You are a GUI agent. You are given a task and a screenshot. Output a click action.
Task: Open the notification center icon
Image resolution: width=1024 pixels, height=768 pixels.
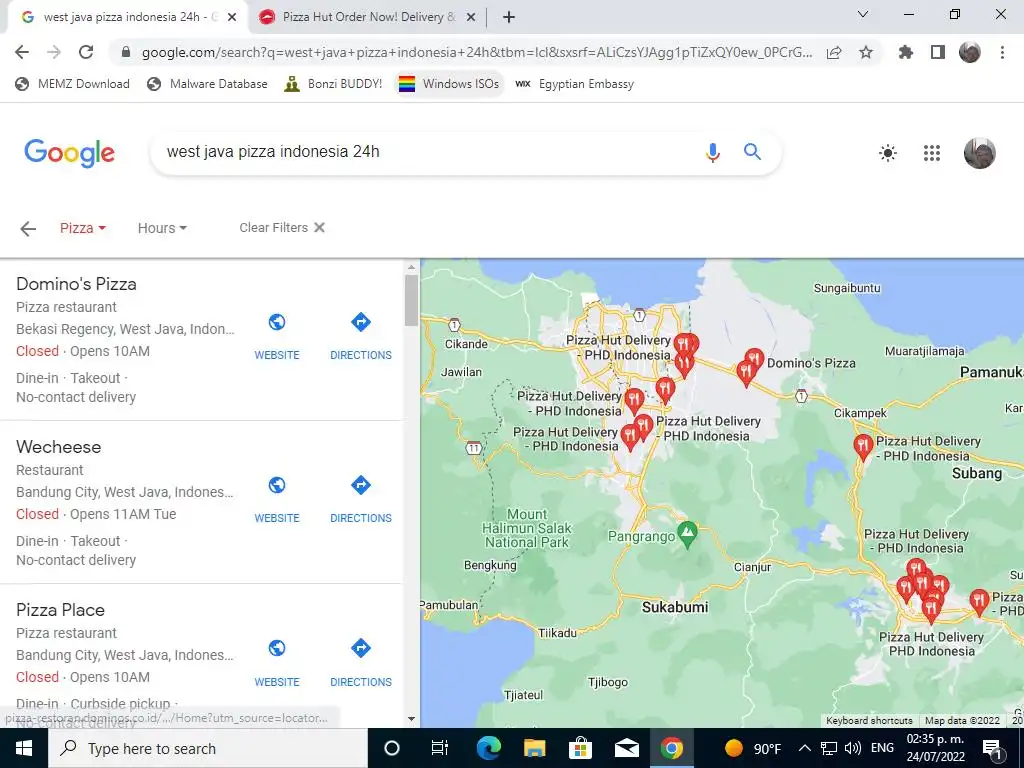point(993,748)
